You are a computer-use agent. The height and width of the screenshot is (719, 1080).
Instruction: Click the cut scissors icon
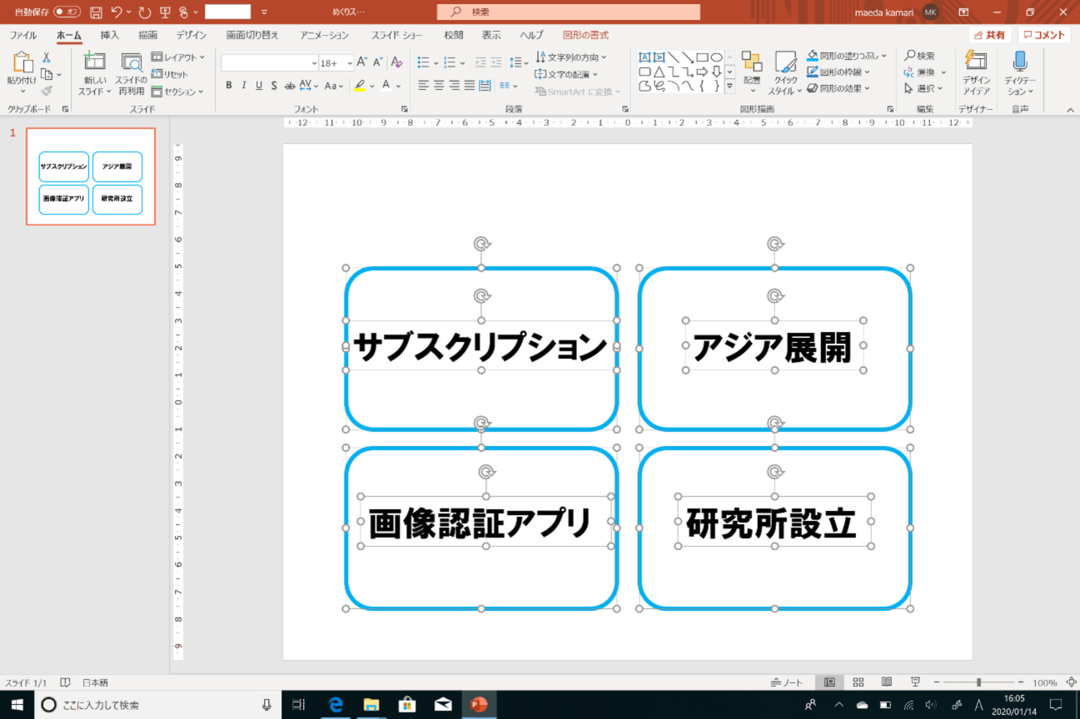[x=46, y=58]
